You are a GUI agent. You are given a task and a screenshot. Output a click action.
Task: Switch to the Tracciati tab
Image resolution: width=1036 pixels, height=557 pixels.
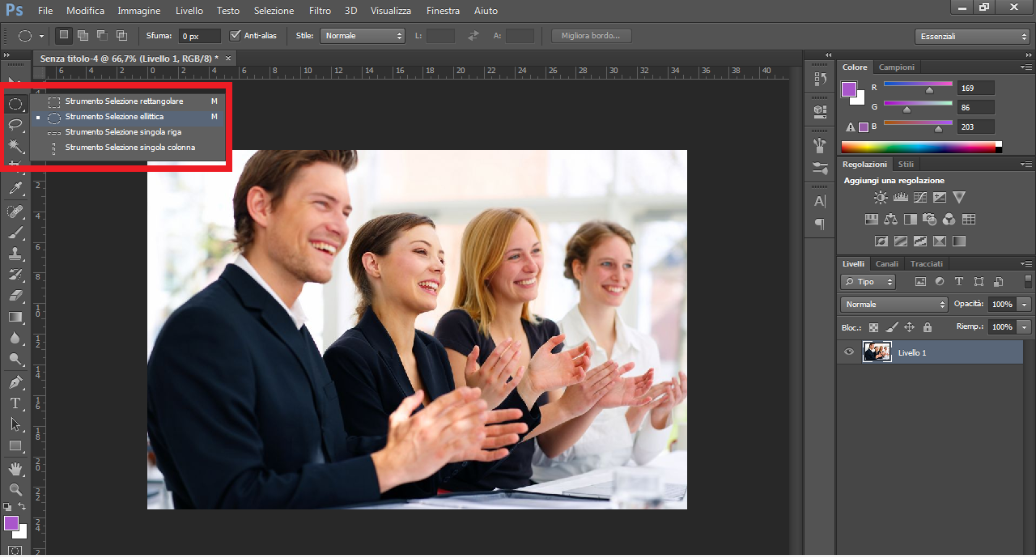tap(926, 264)
